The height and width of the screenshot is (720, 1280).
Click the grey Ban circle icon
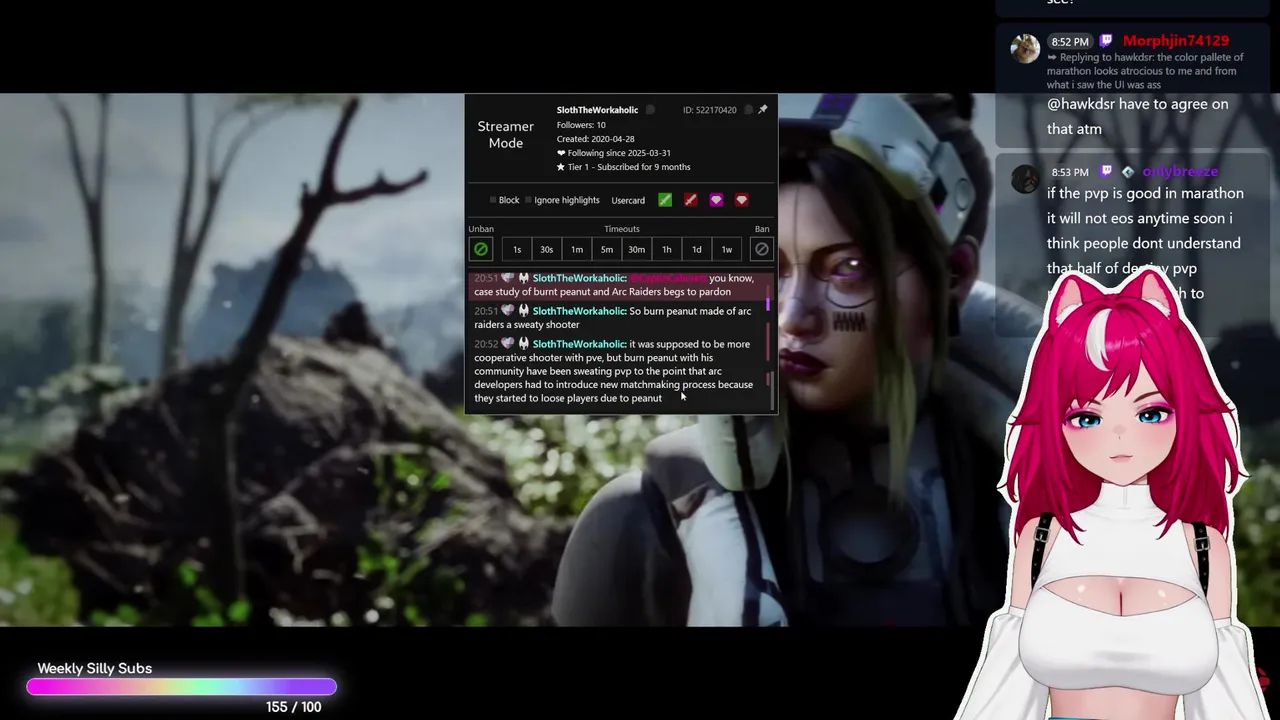[x=762, y=249]
